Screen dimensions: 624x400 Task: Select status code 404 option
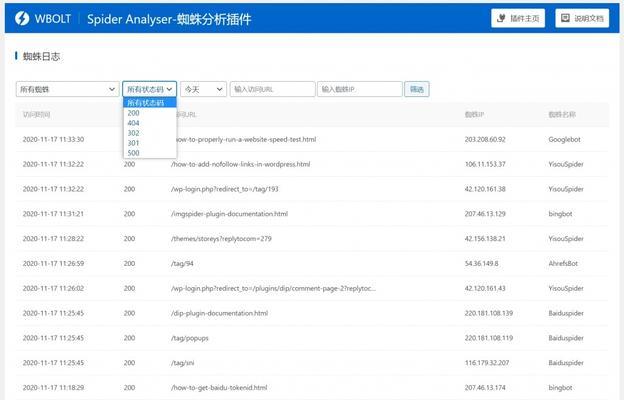(150, 123)
